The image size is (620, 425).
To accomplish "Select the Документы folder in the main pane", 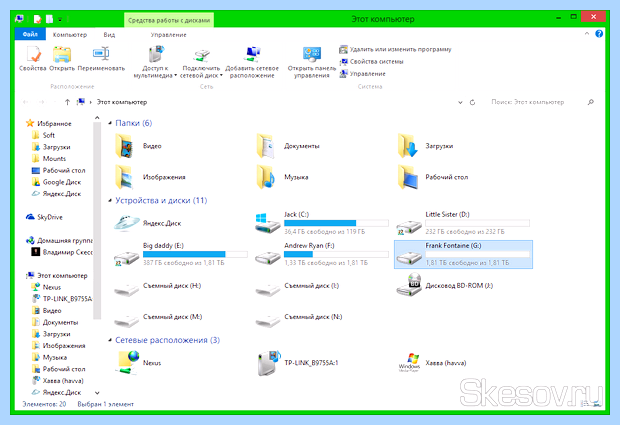I will click(x=288, y=146).
